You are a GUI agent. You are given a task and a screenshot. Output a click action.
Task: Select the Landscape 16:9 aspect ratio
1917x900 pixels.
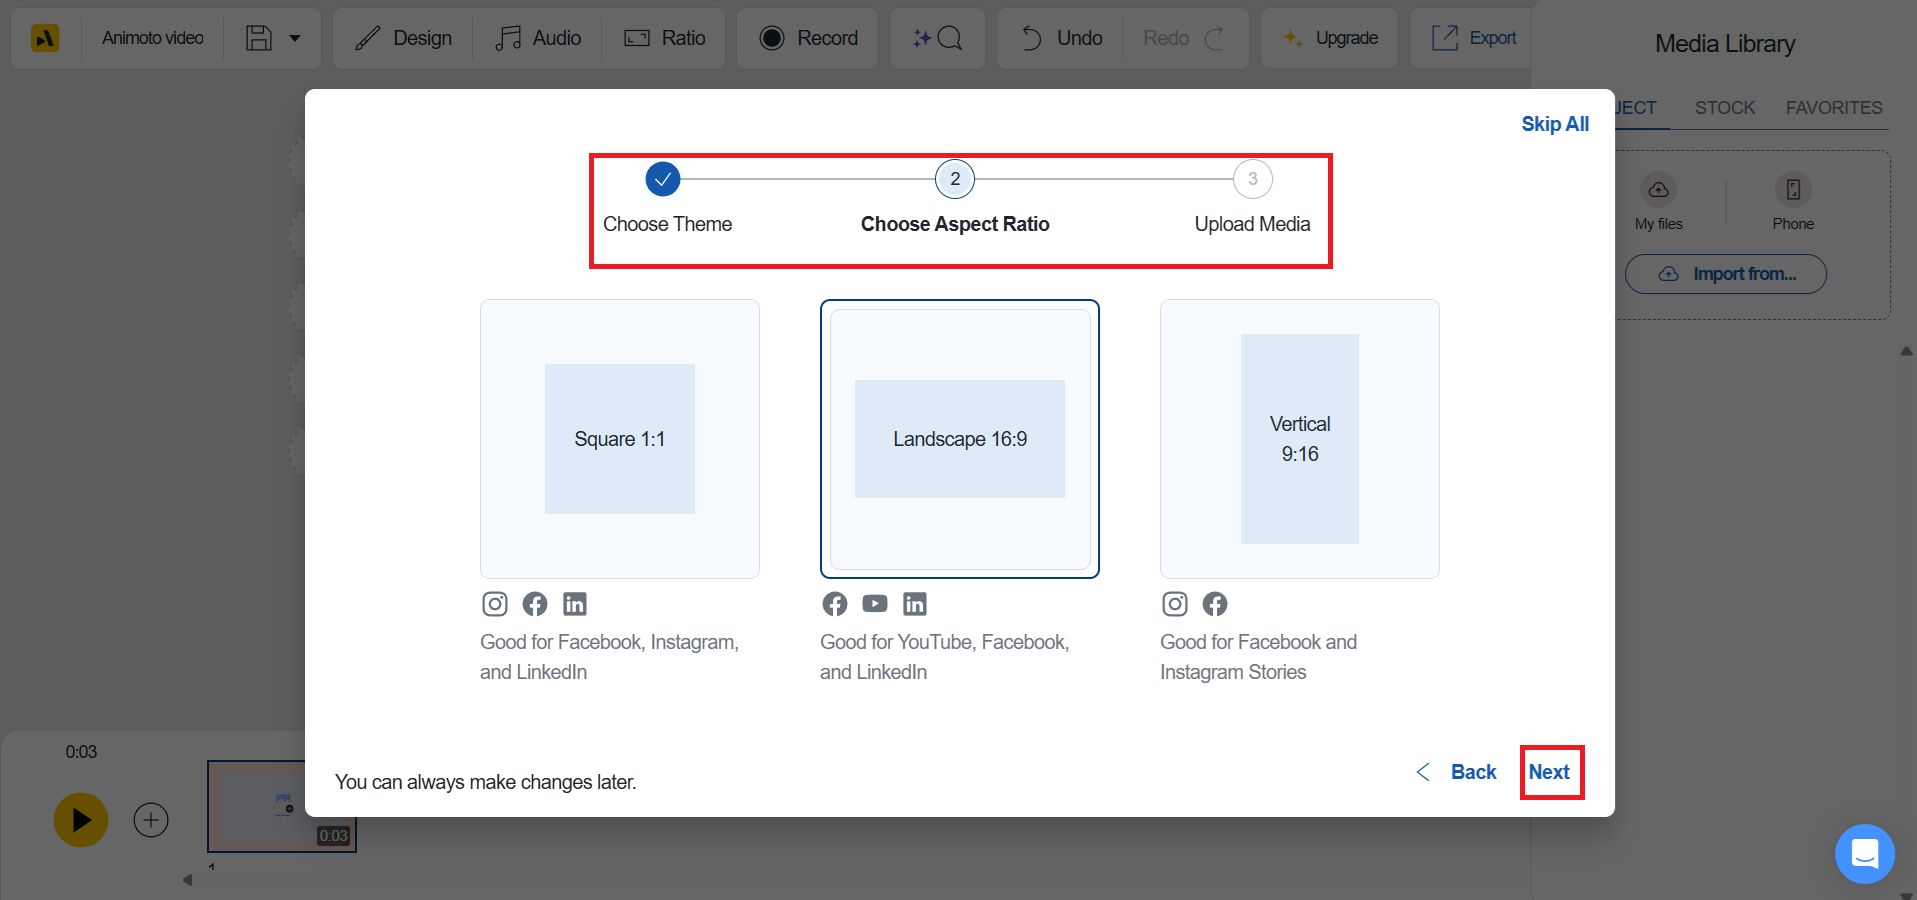960,439
